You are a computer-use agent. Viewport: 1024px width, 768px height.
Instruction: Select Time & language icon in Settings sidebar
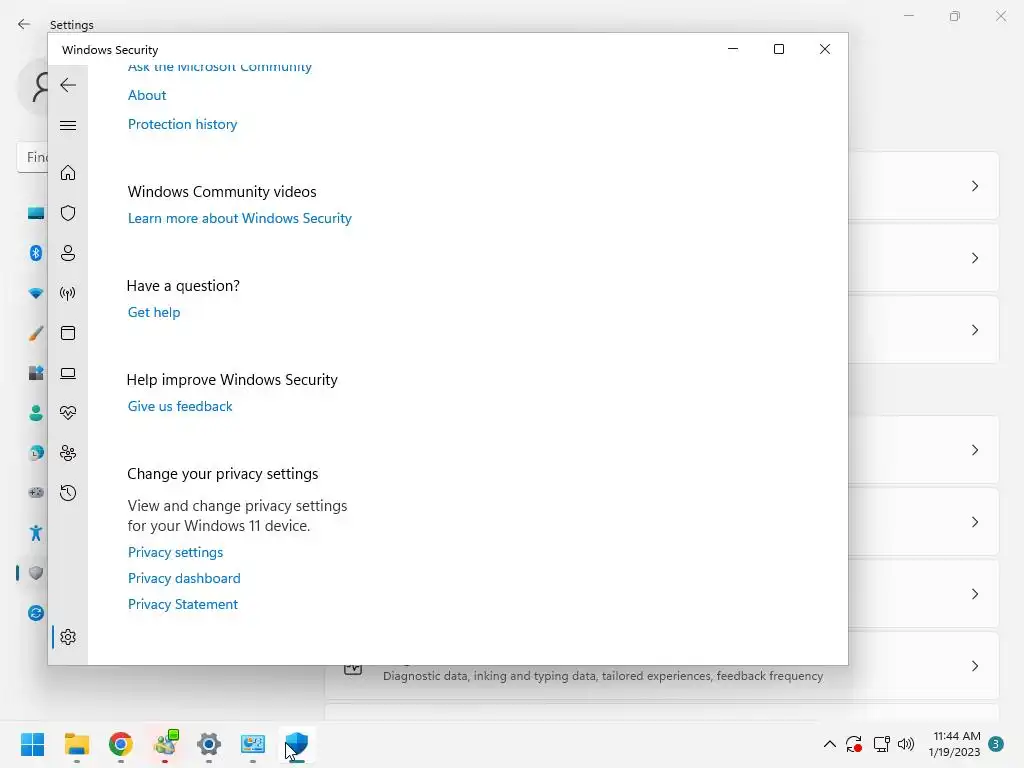coord(36,453)
